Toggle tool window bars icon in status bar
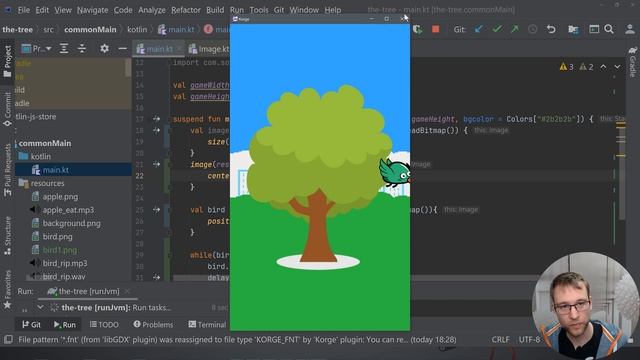 point(8,339)
